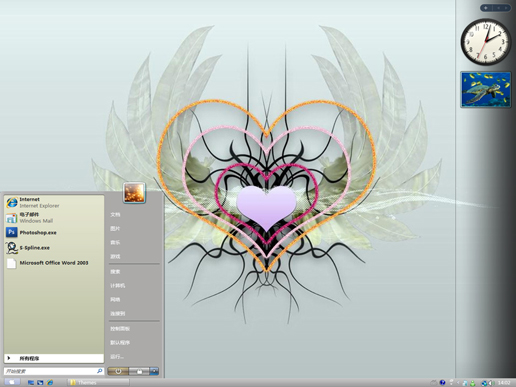Click the volume speaker tray icon
The height and width of the screenshot is (387, 516).
pos(491,383)
